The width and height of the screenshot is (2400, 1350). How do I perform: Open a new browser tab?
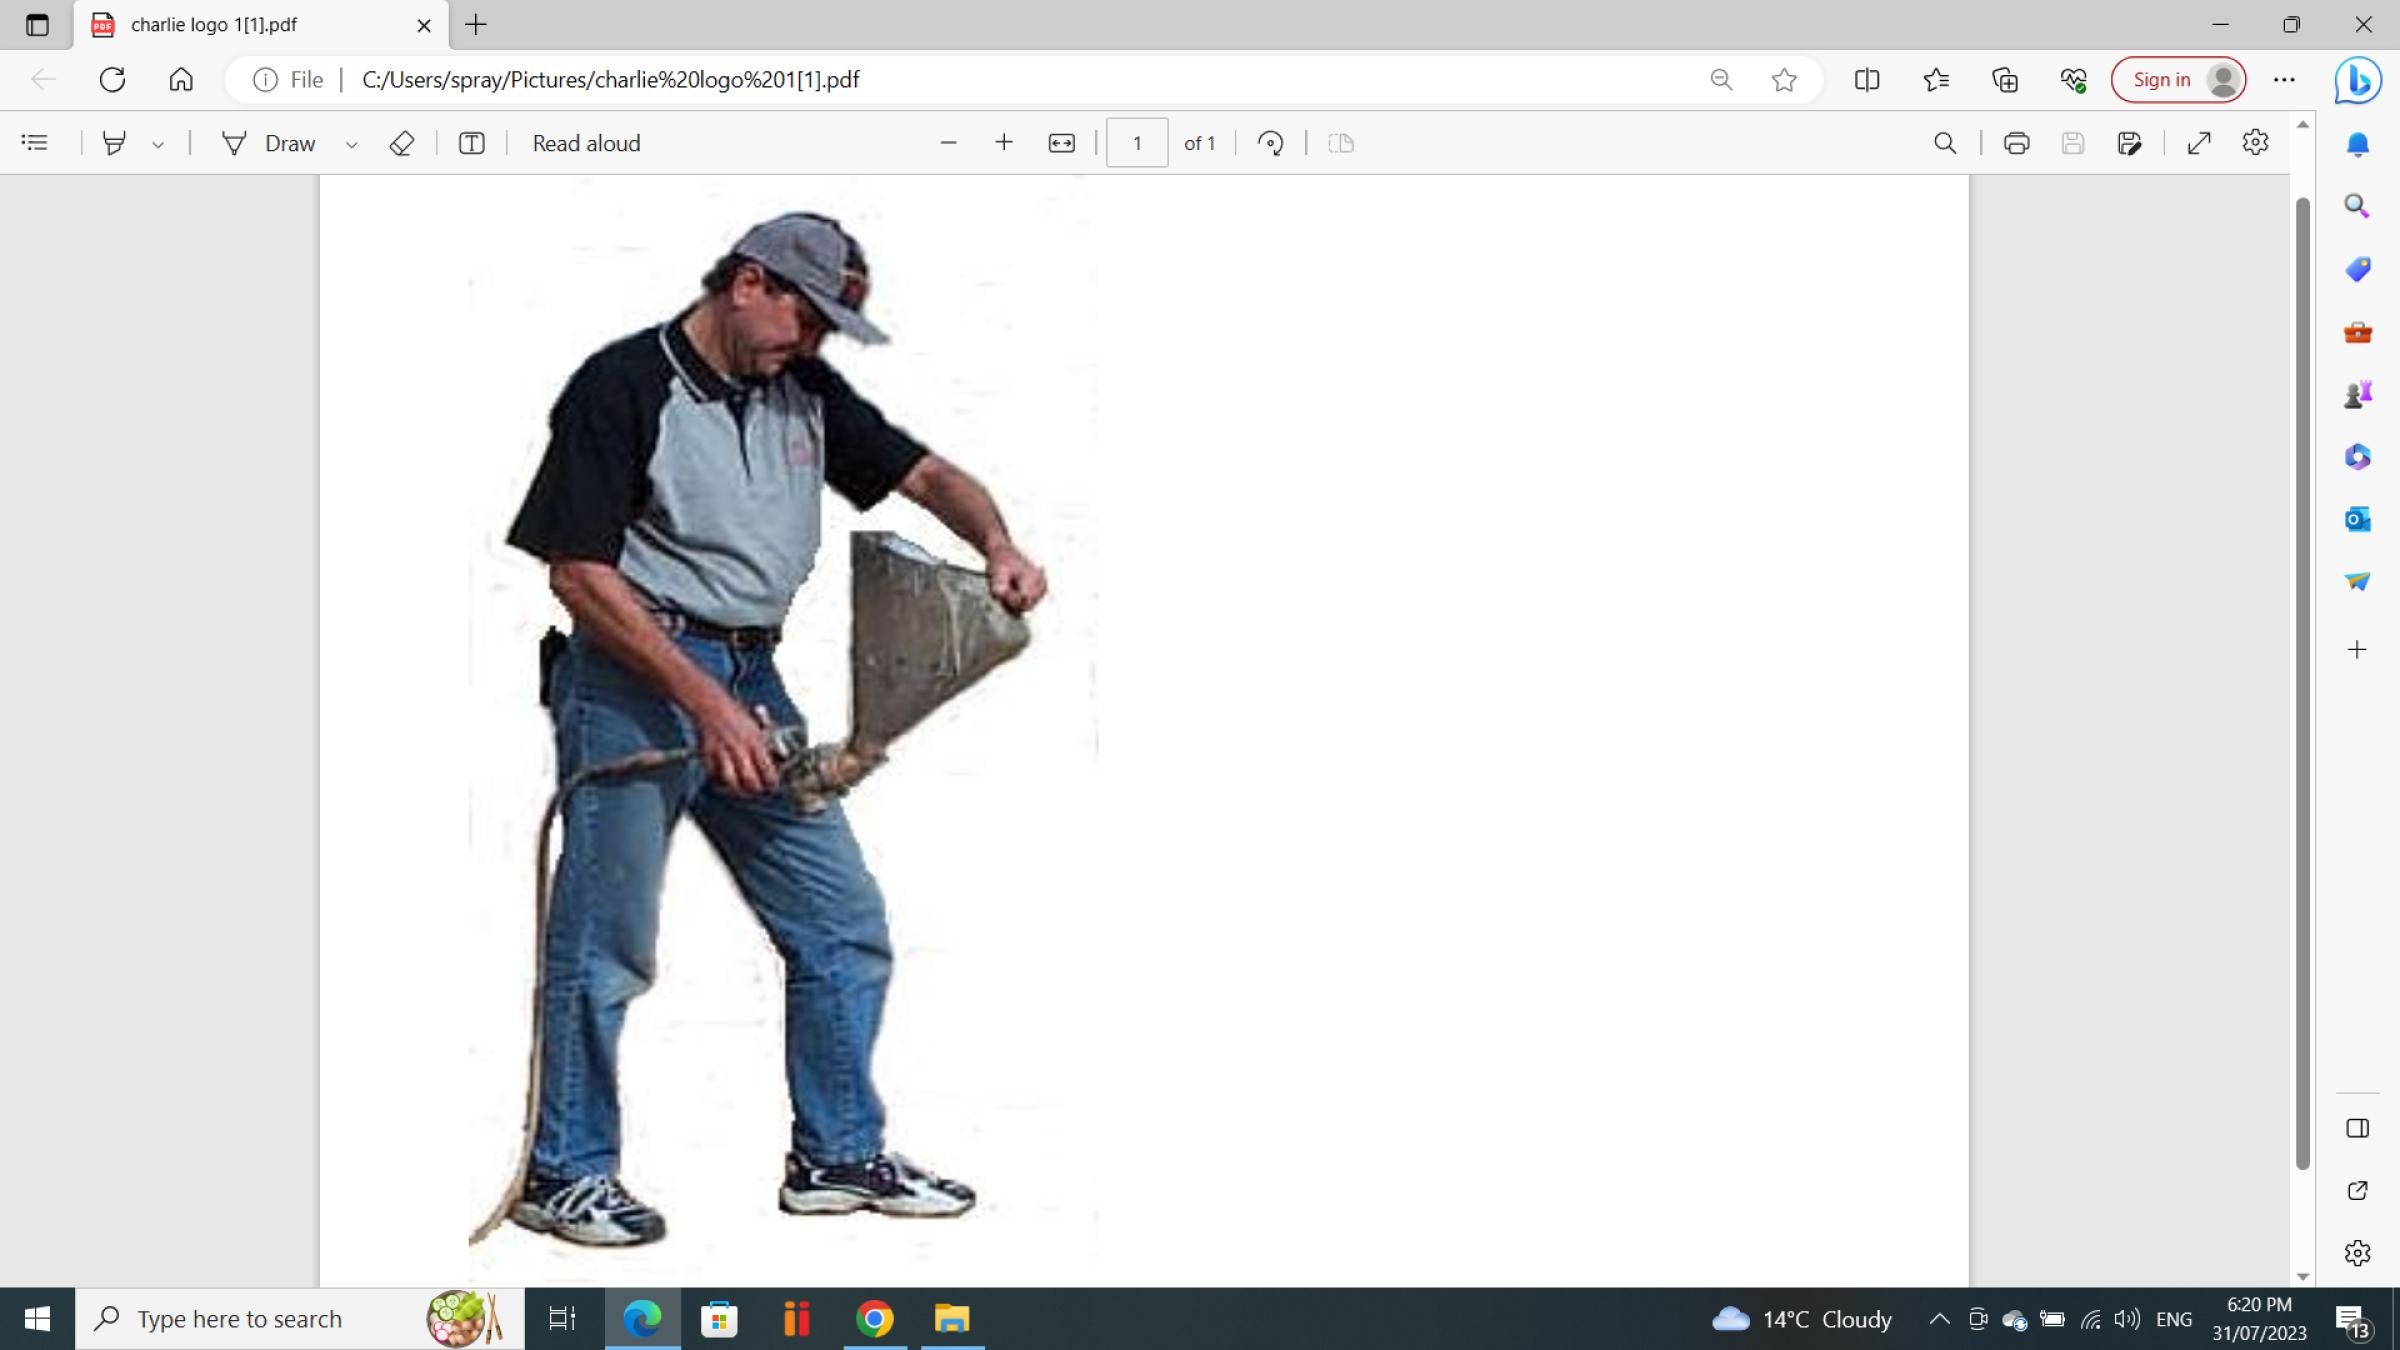click(x=476, y=25)
